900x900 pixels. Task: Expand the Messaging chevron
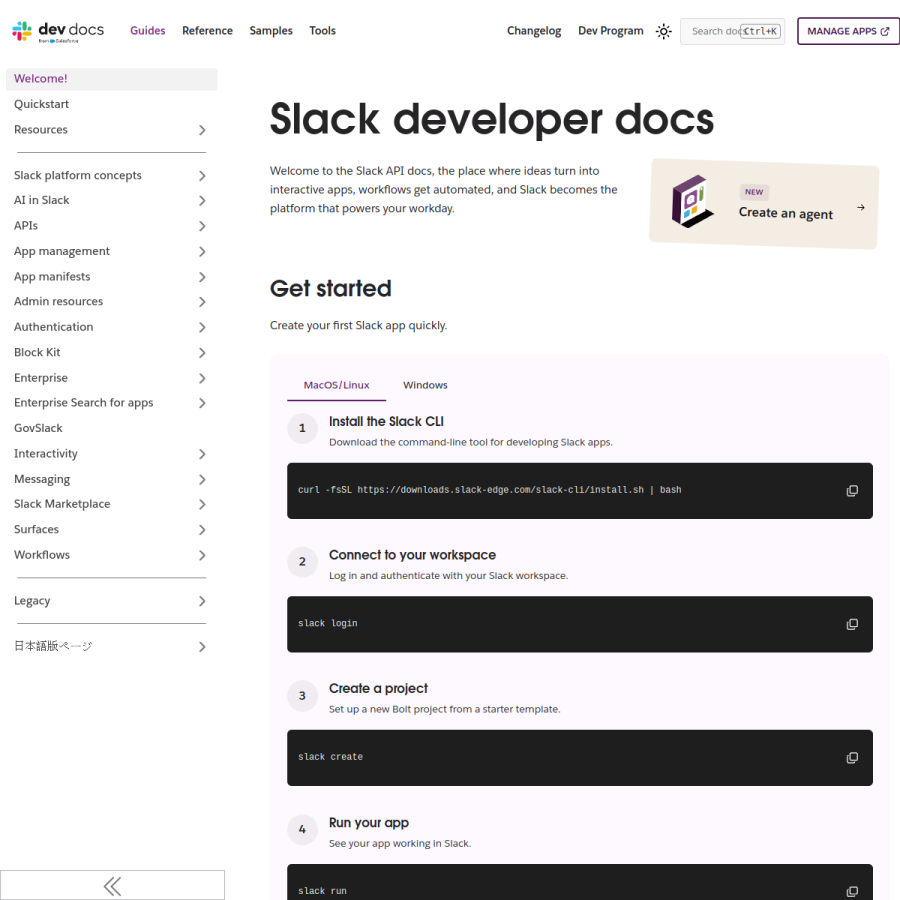[202, 480]
